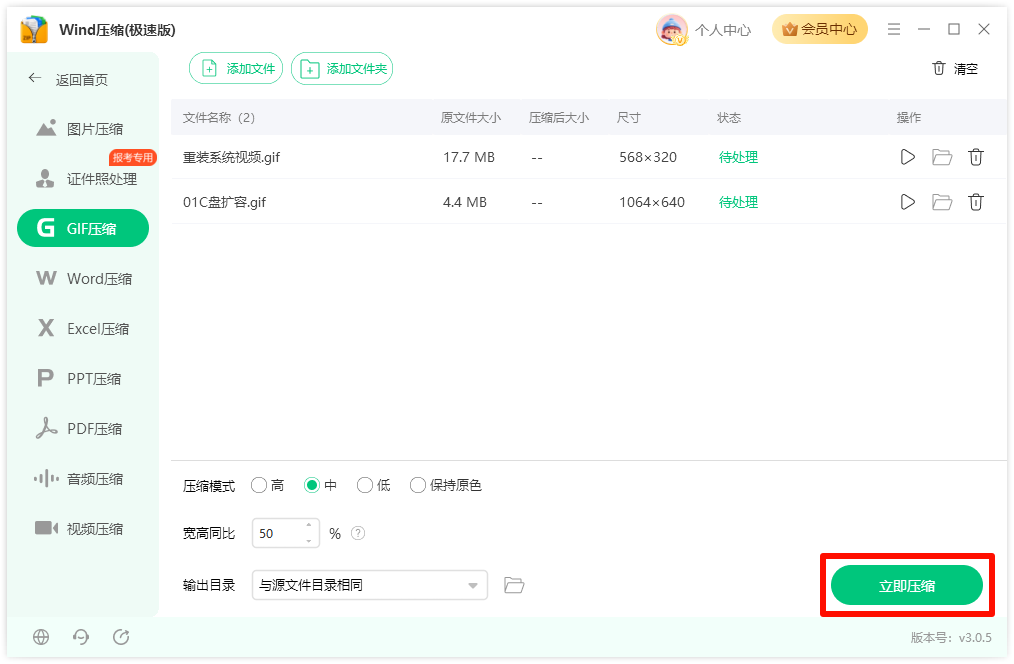This screenshot has width=1014, height=664.
Task: Open 视频压缩 in the sidebar
Action: [83, 529]
